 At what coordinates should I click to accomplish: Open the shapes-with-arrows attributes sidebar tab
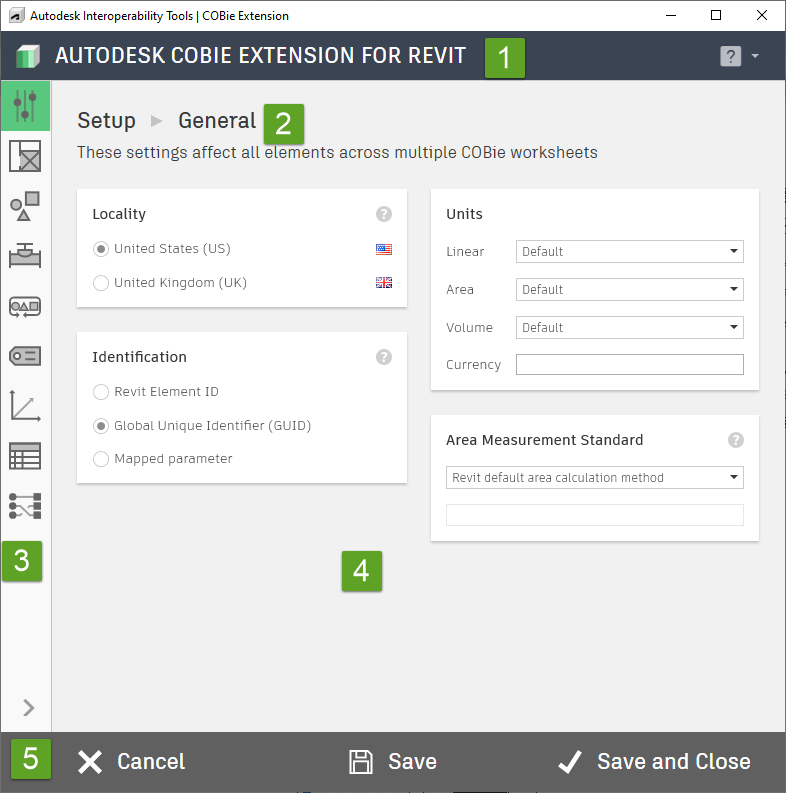(25, 306)
